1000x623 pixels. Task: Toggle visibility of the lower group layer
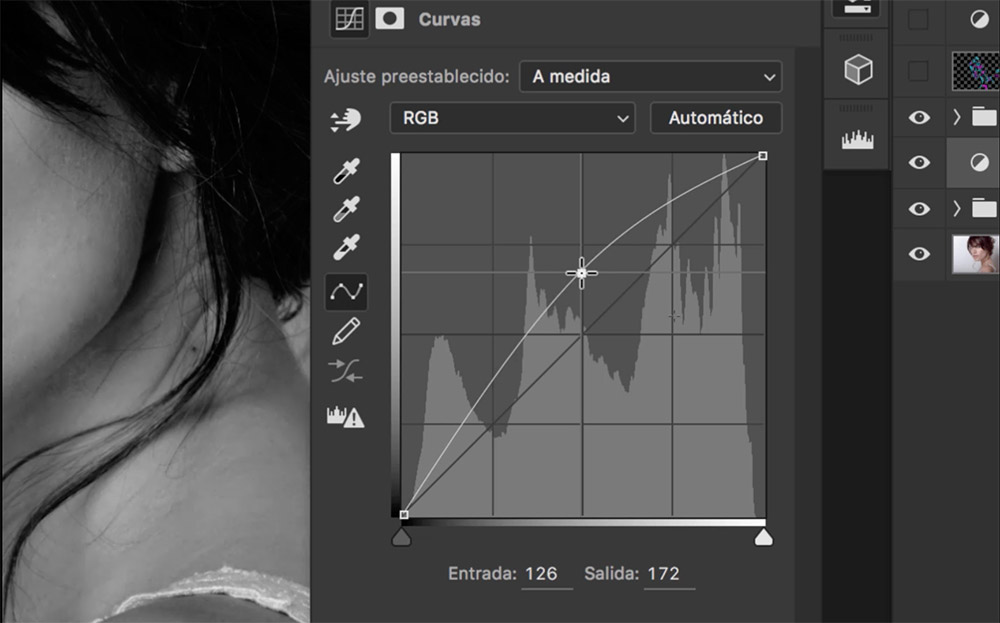919,209
